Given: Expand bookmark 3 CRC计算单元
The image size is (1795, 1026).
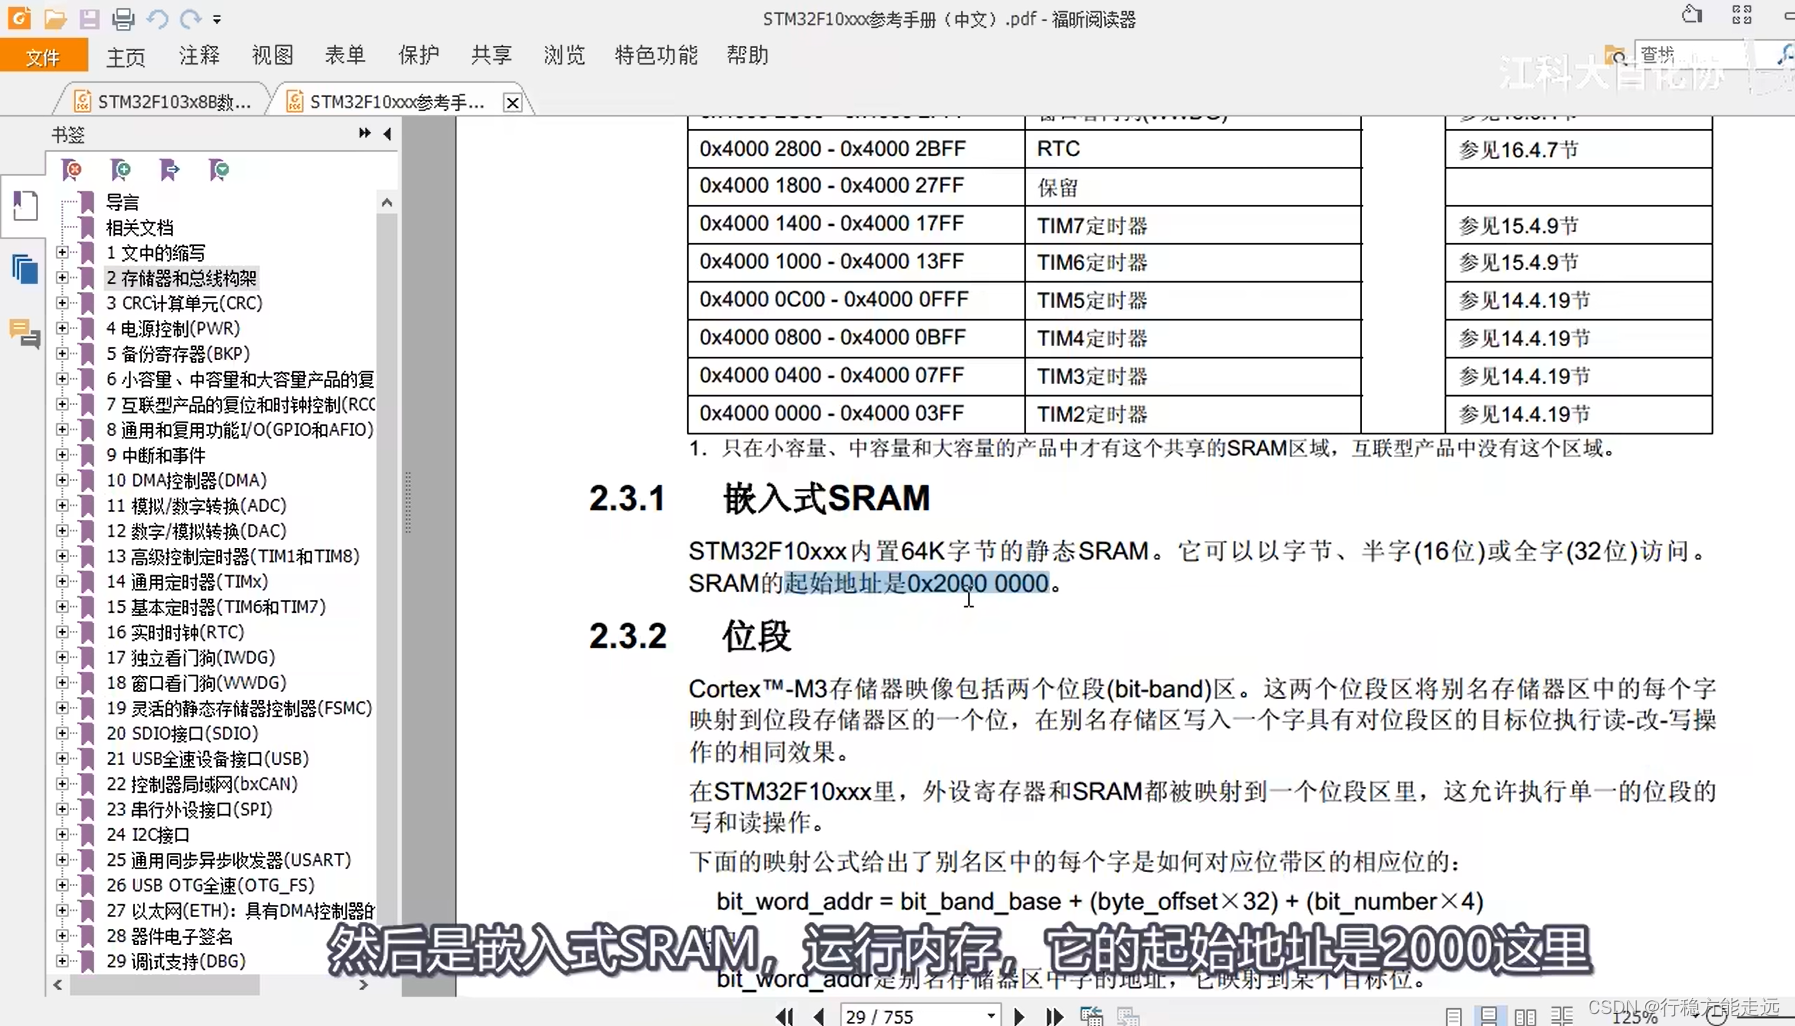Looking at the screenshot, I should (62, 303).
